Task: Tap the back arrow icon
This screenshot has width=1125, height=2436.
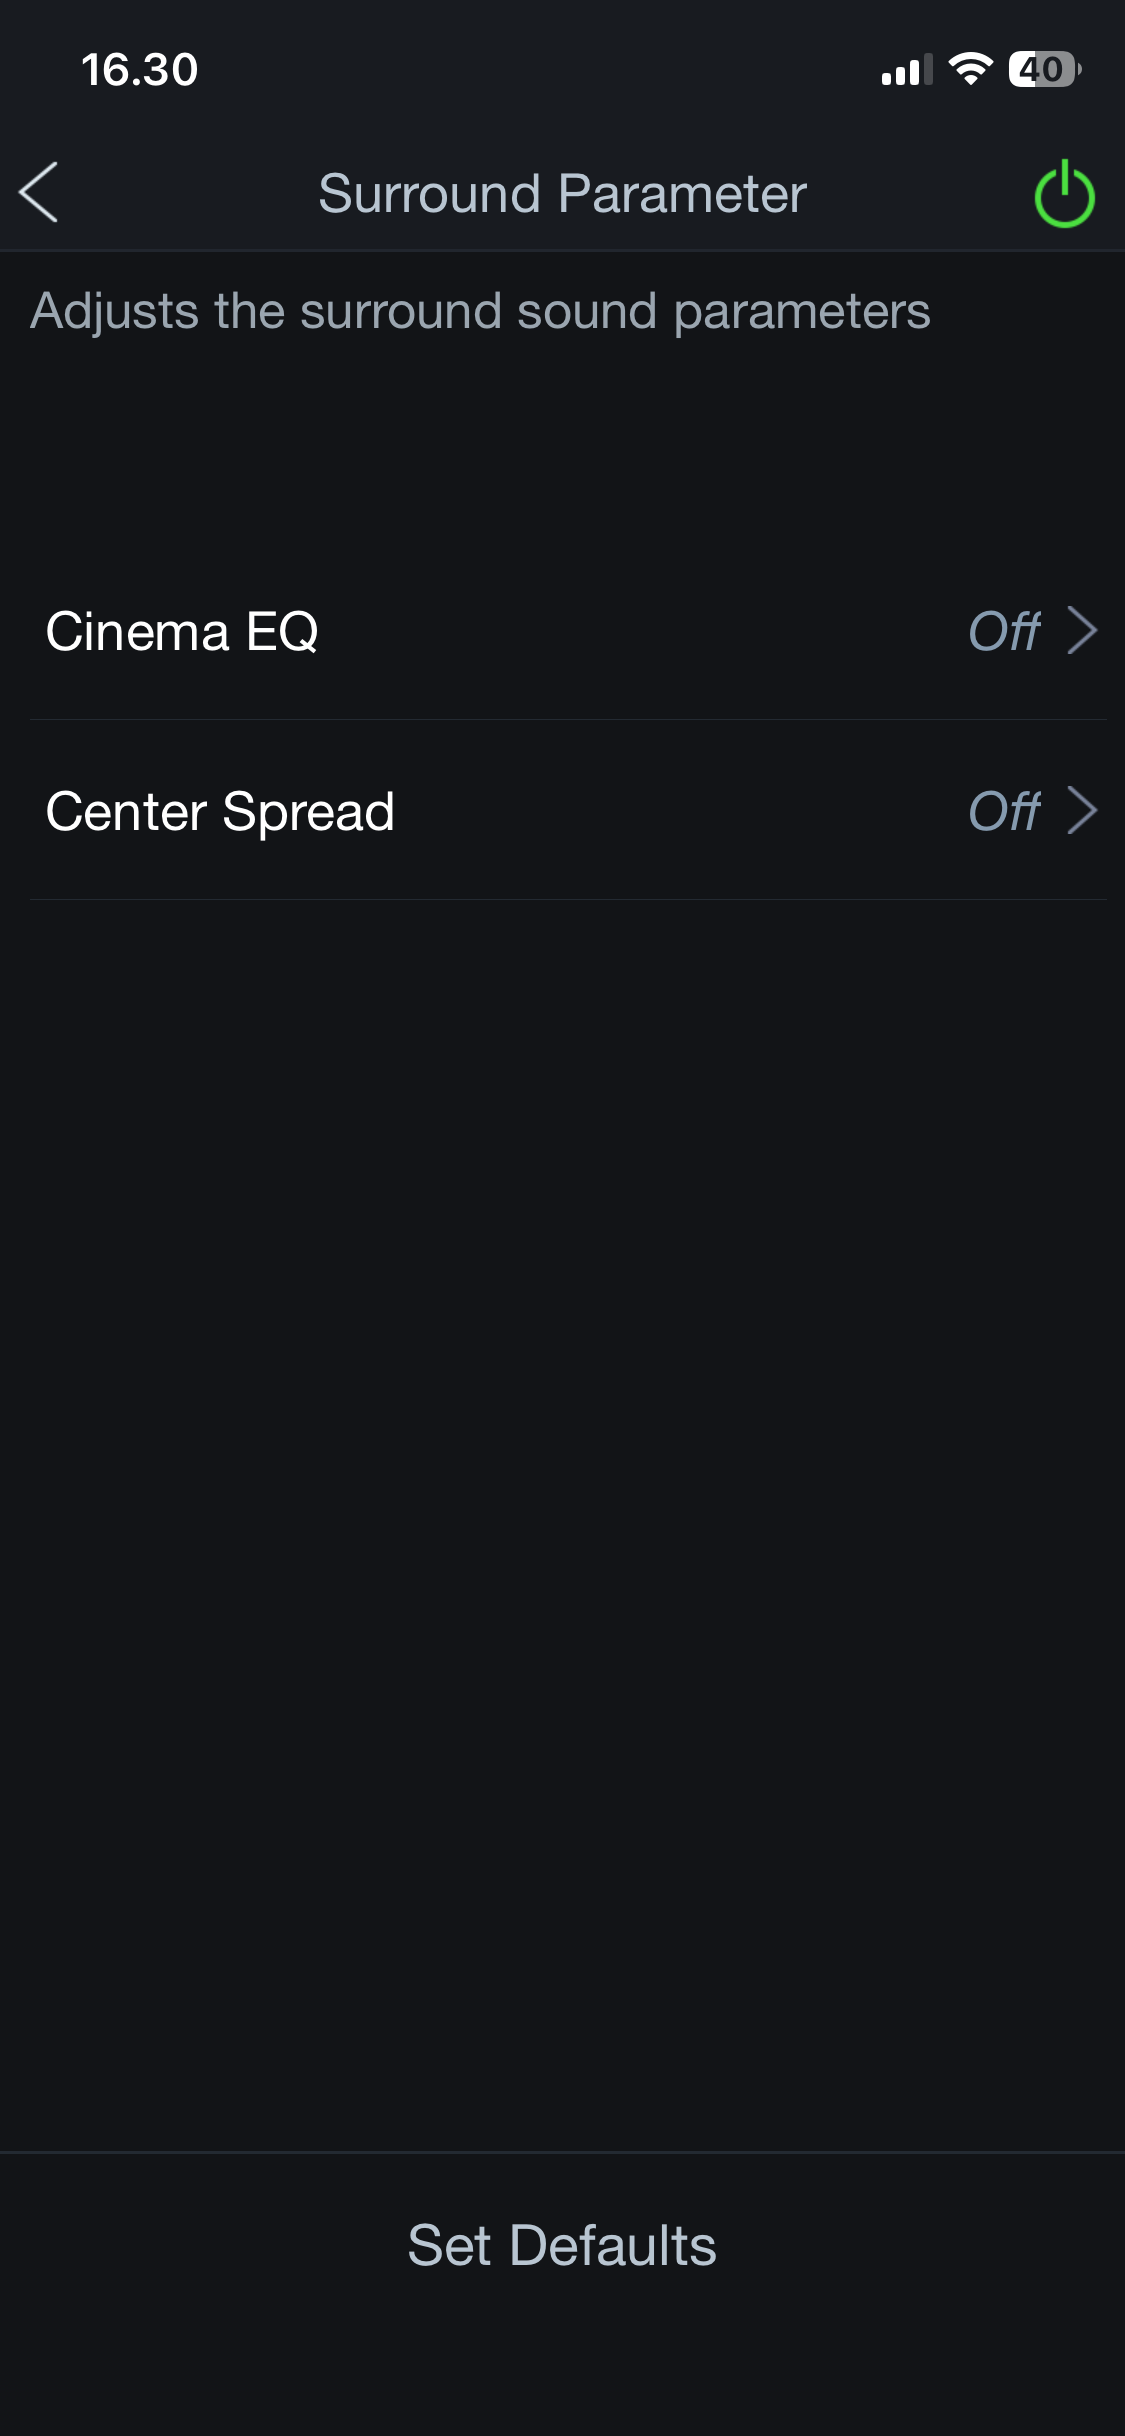Action: (40, 192)
